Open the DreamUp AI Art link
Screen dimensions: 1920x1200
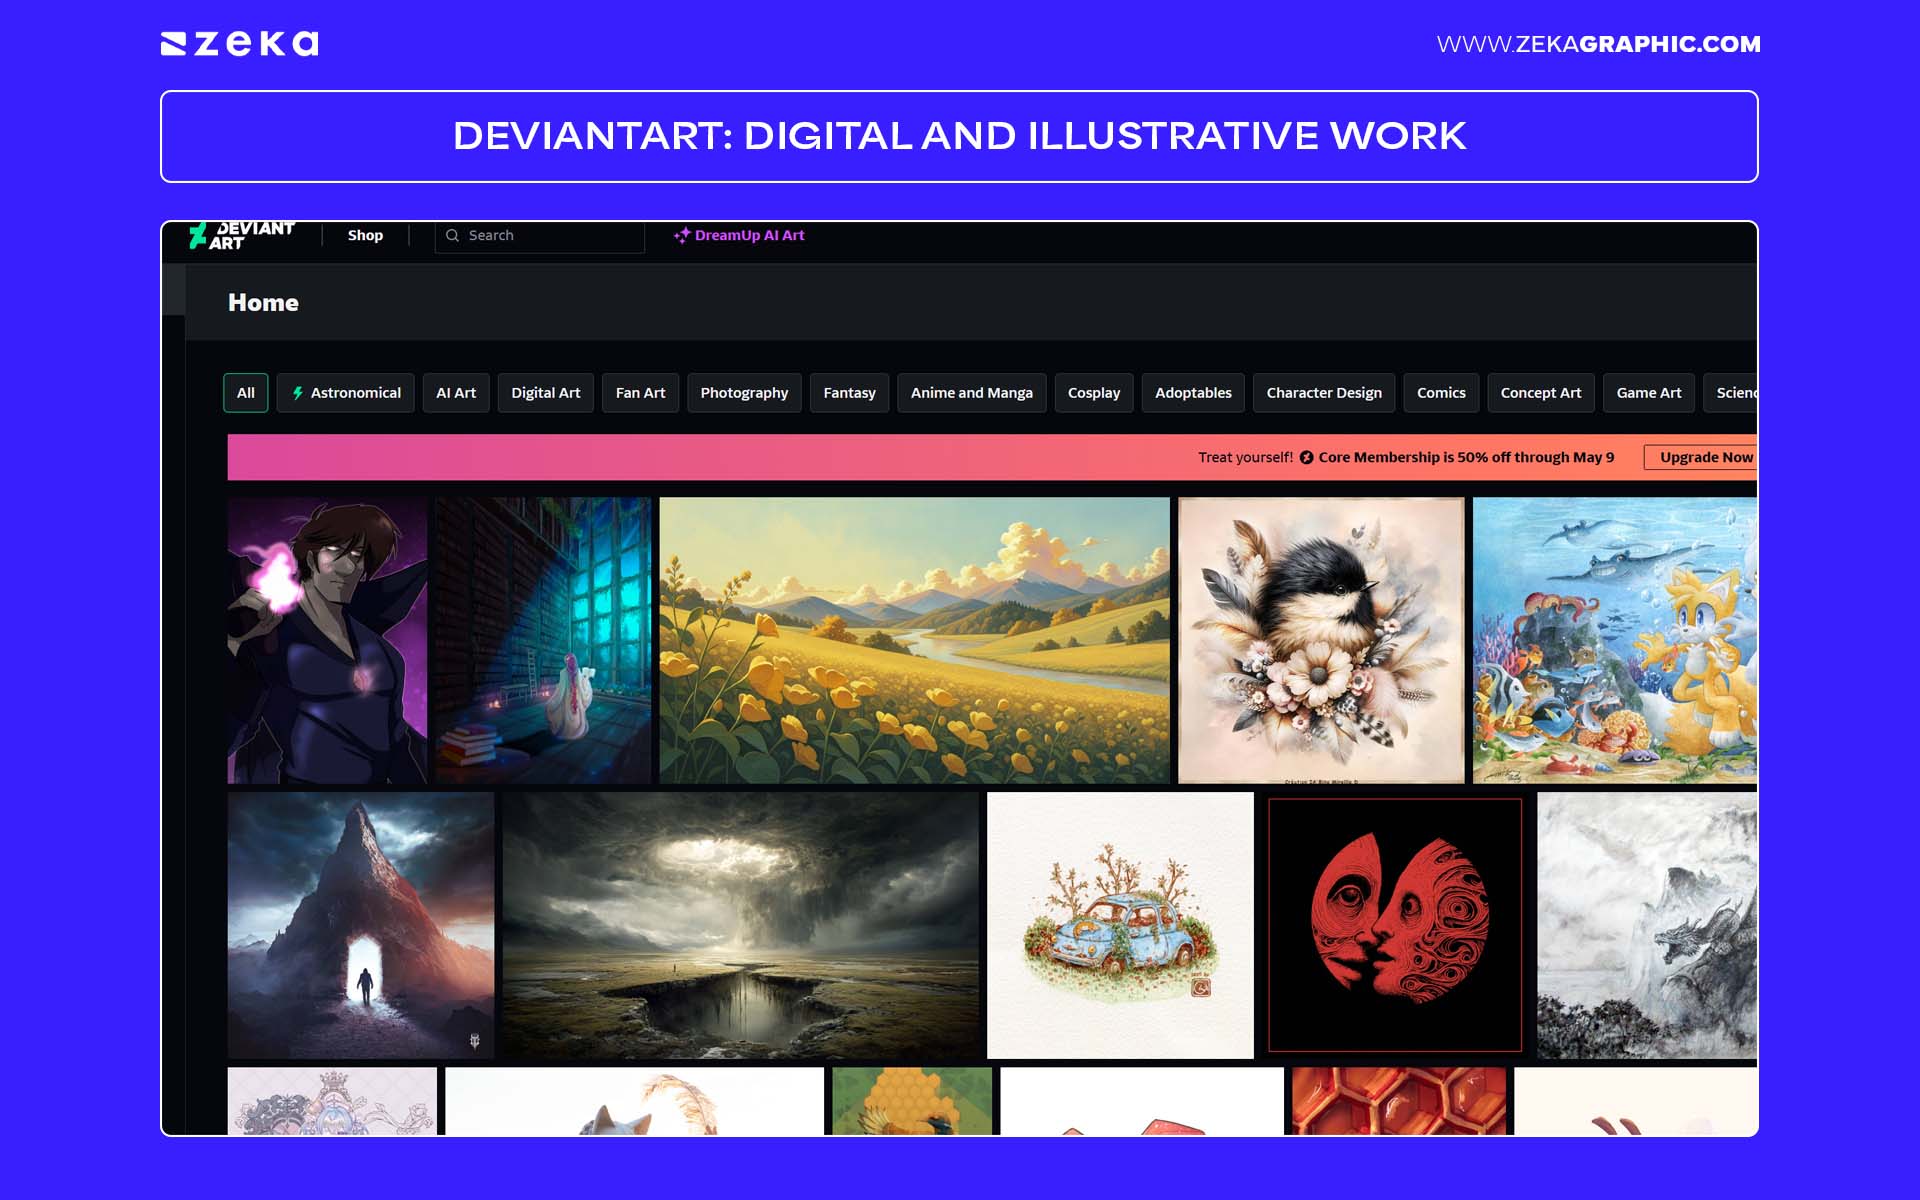coord(750,235)
